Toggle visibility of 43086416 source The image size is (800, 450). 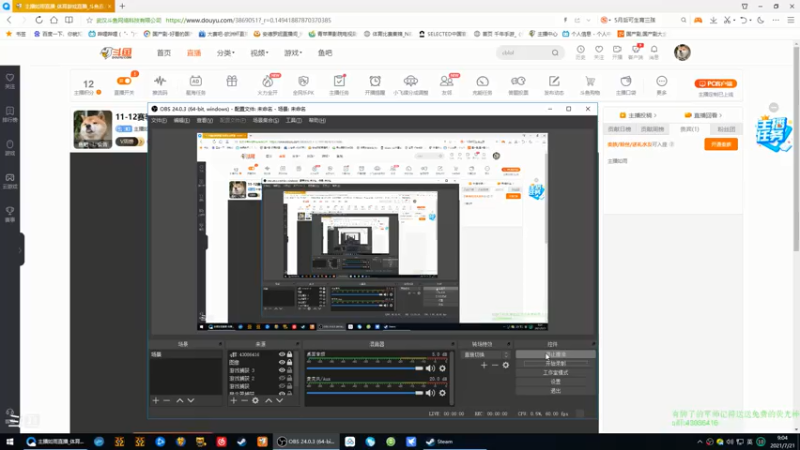[282, 354]
